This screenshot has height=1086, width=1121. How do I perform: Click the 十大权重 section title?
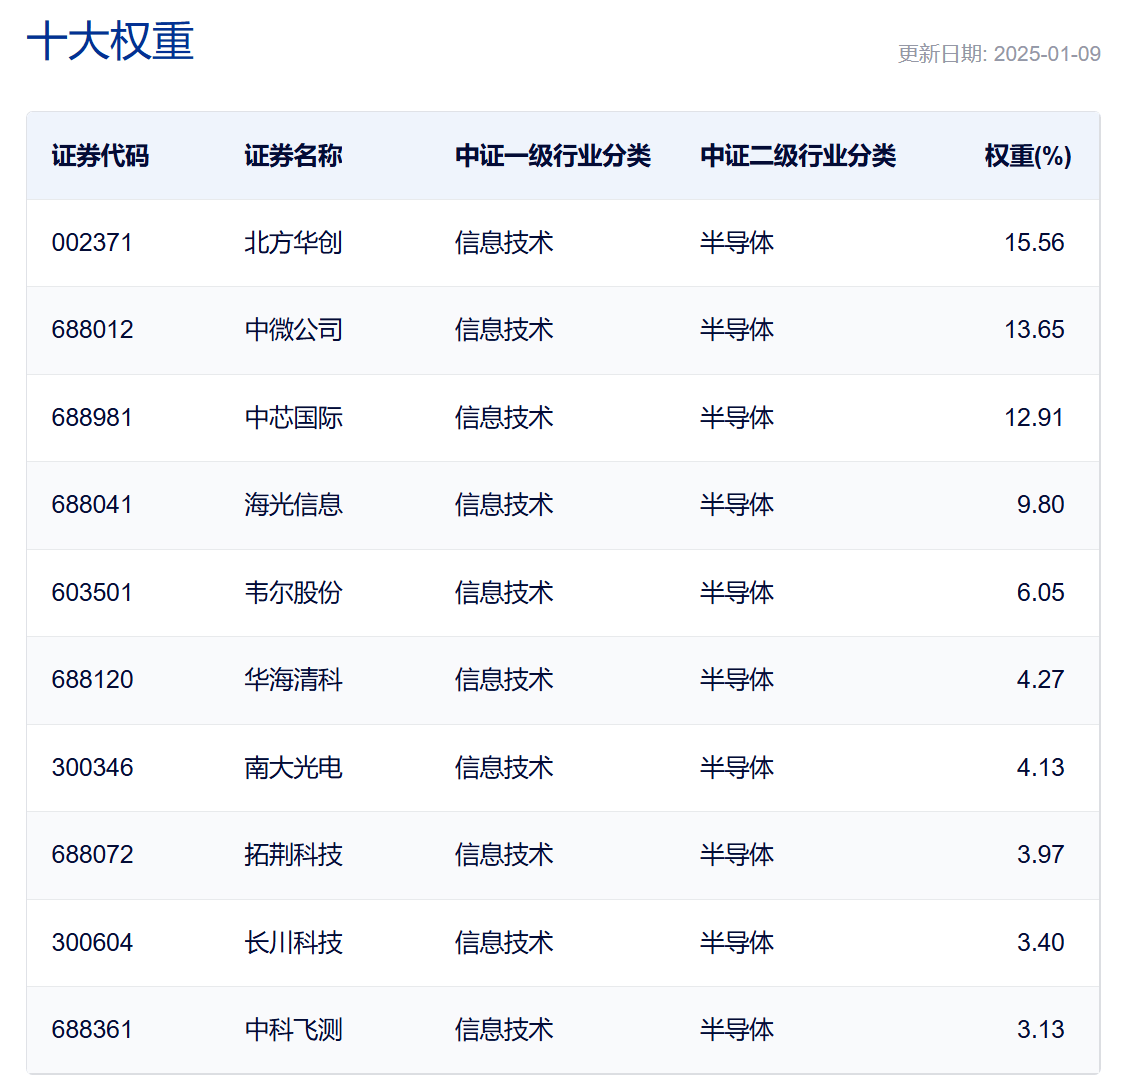tap(110, 41)
